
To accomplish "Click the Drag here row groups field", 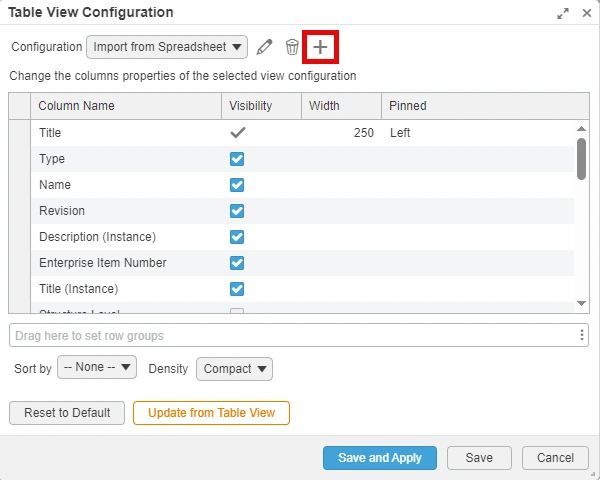I will [x=290, y=335].
